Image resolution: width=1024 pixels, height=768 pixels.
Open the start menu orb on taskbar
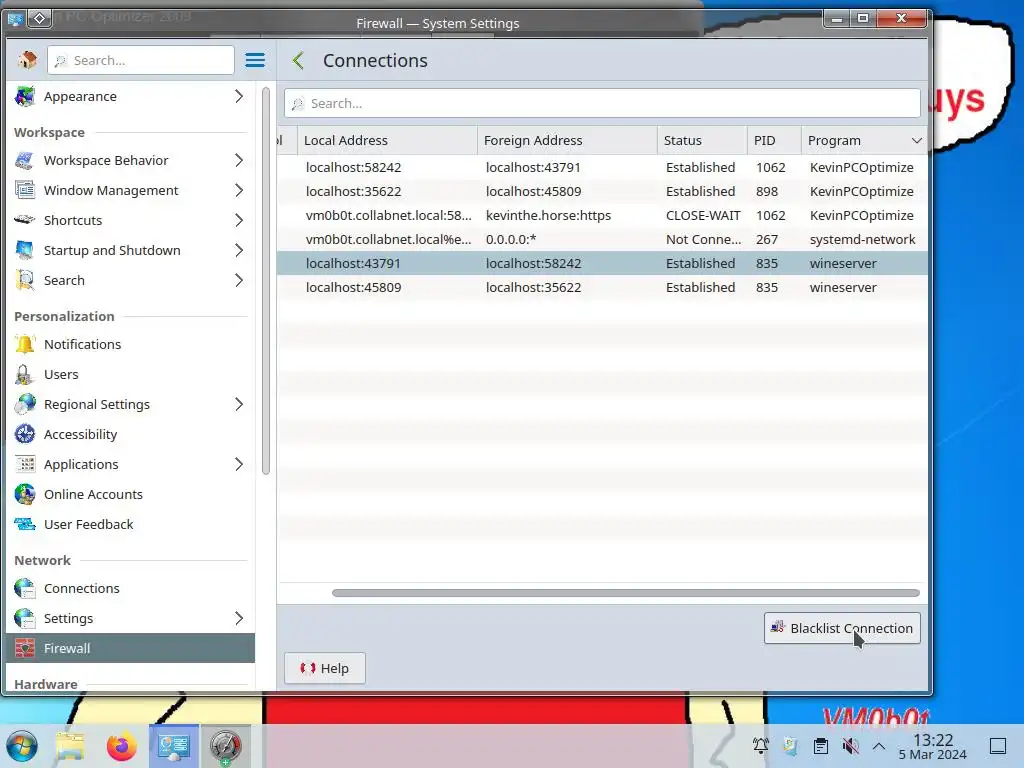pyautogui.click(x=22, y=746)
